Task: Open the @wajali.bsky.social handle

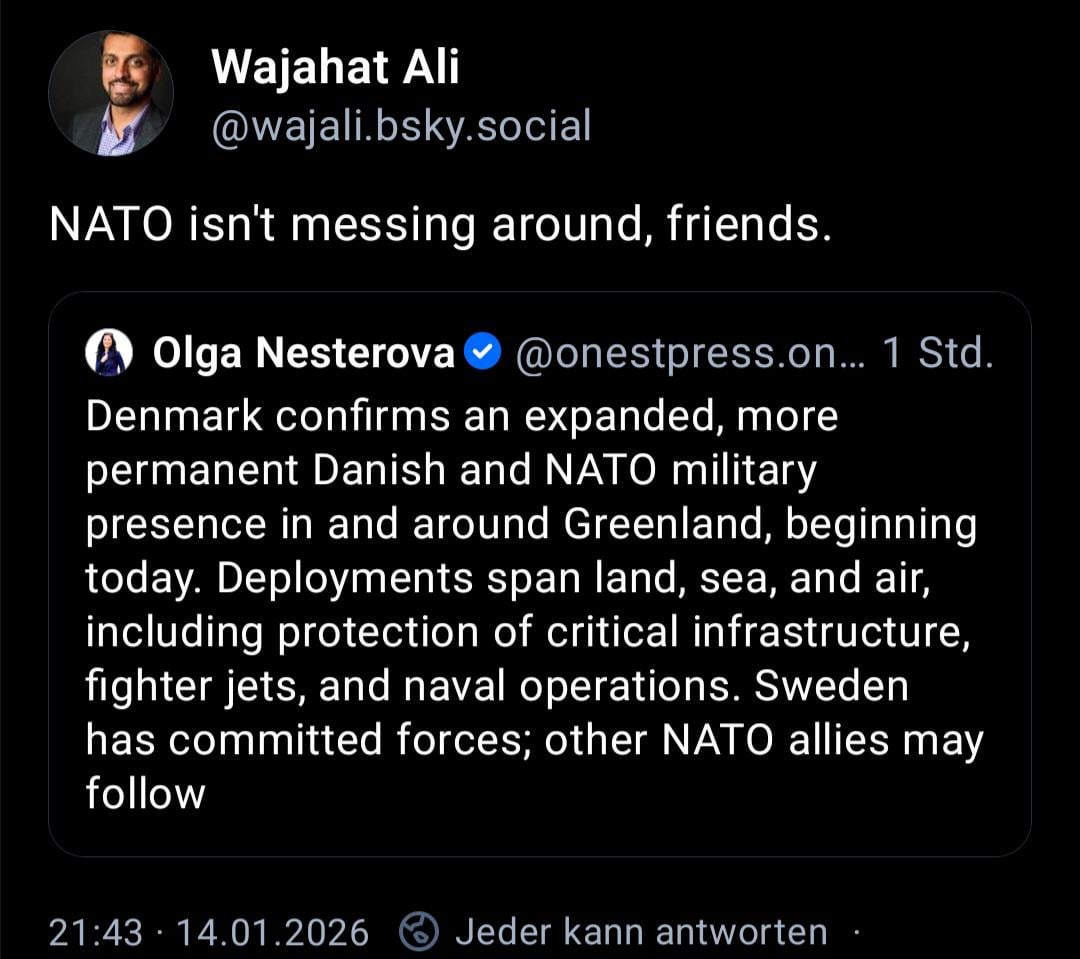Action: point(401,127)
